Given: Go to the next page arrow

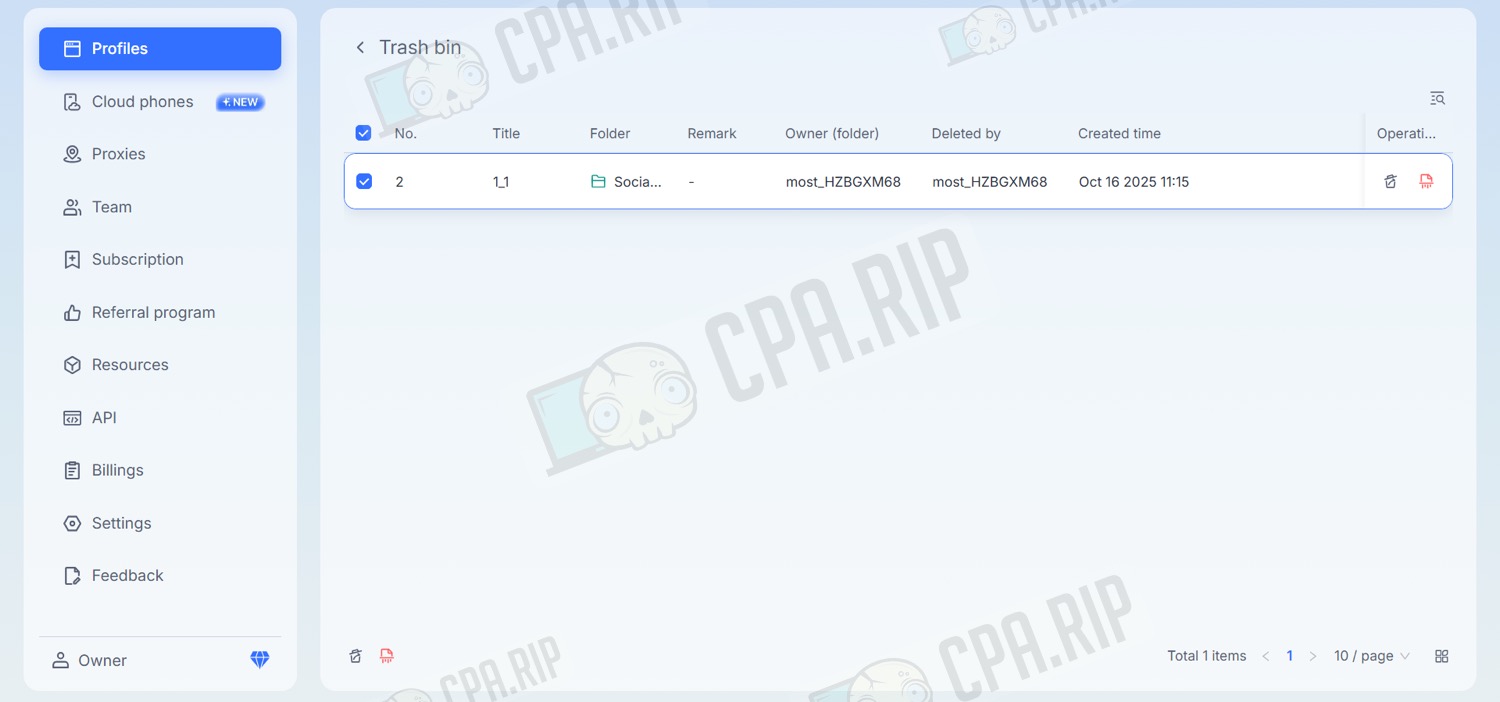Looking at the screenshot, I should pos(1313,656).
